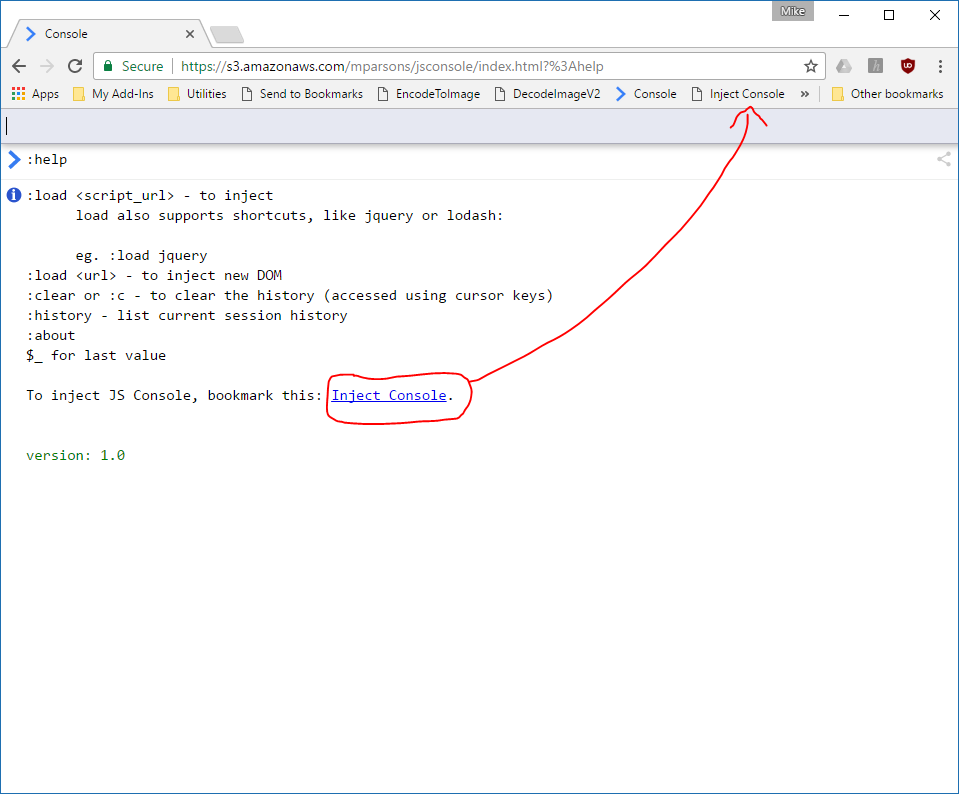This screenshot has width=959, height=794.
Task: Click the share icon beside :help
Action: click(x=944, y=160)
